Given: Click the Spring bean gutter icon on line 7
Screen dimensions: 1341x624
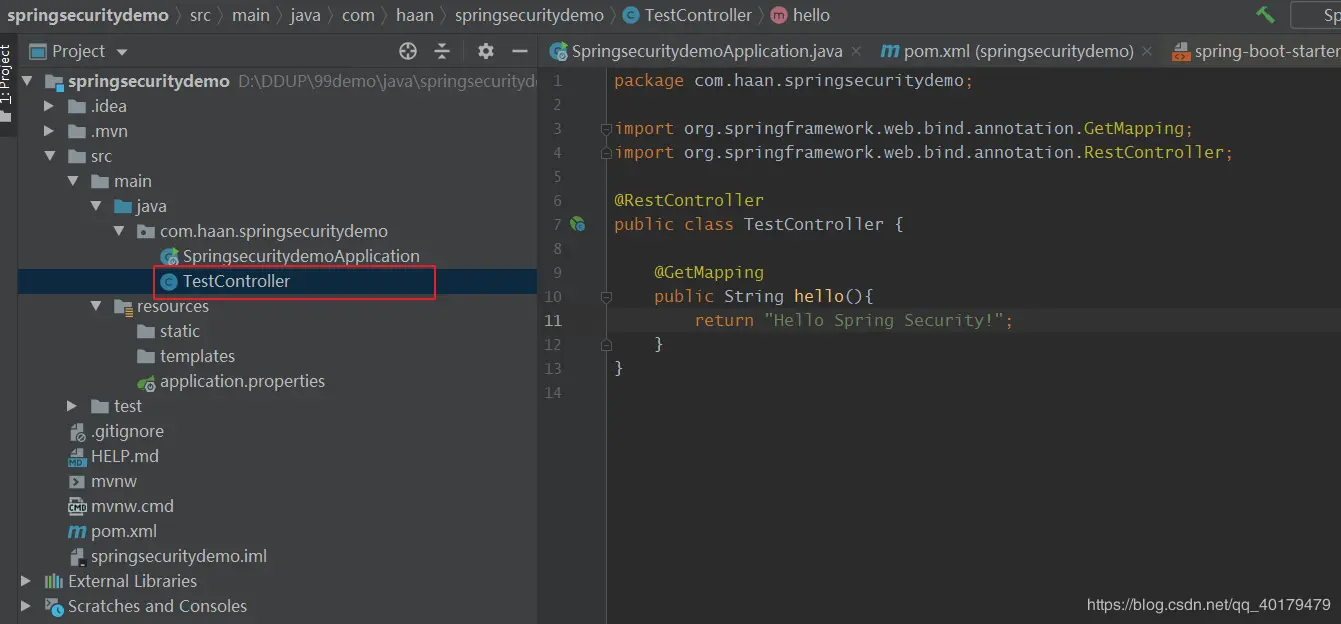Looking at the screenshot, I should coord(577,224).
